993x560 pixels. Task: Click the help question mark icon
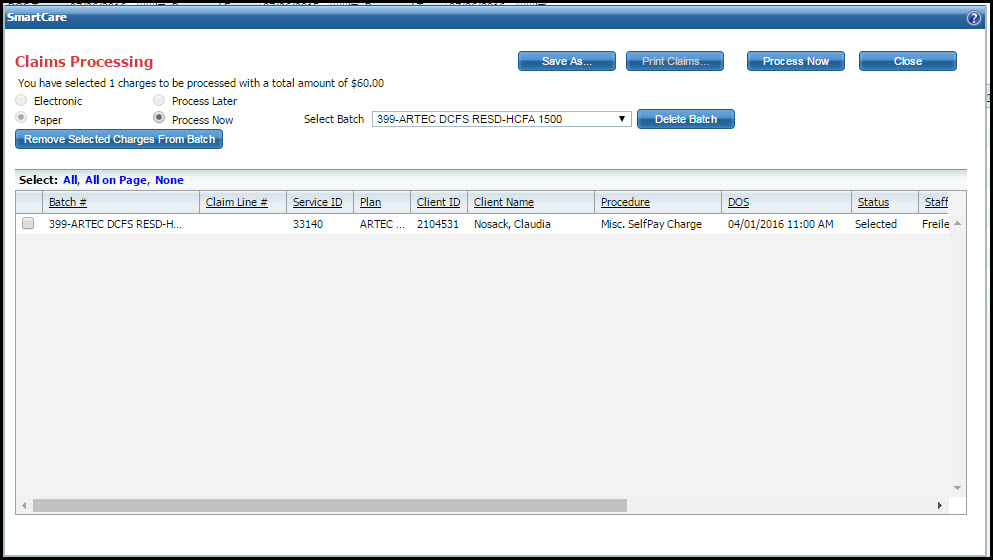click(x=973, y=19)
